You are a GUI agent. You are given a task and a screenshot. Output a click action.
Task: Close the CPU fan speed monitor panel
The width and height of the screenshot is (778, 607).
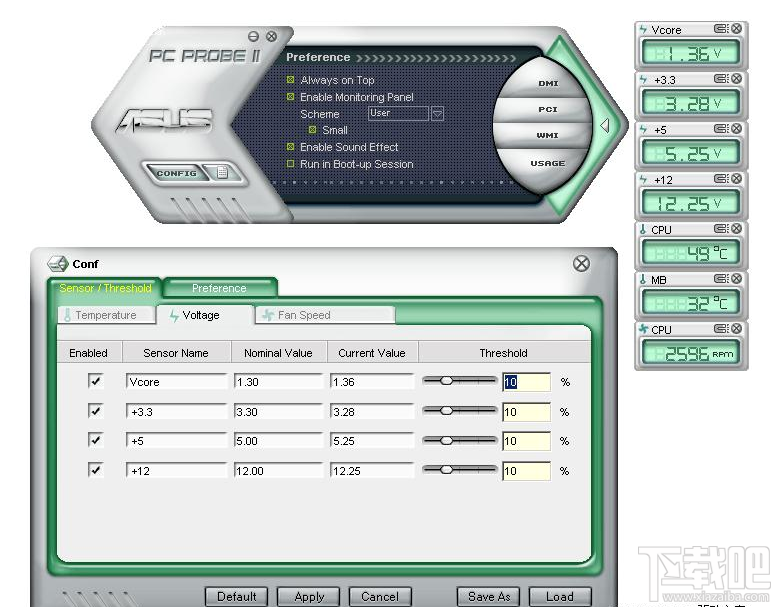(737, 329)
